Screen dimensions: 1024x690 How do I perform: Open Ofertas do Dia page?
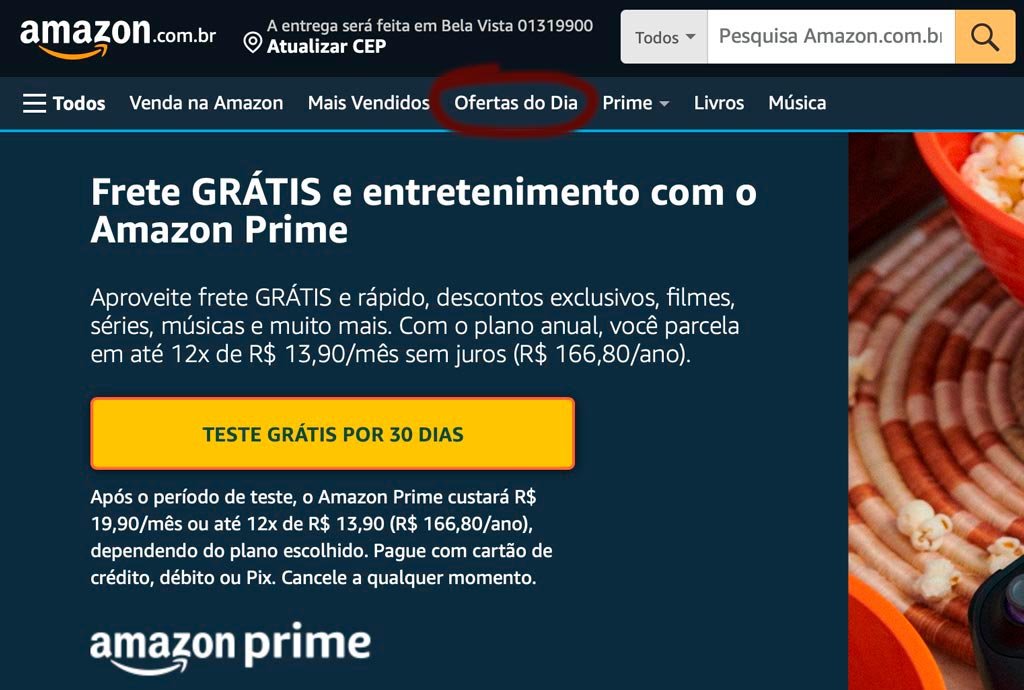pyautogui.click(x=515, y=102)
